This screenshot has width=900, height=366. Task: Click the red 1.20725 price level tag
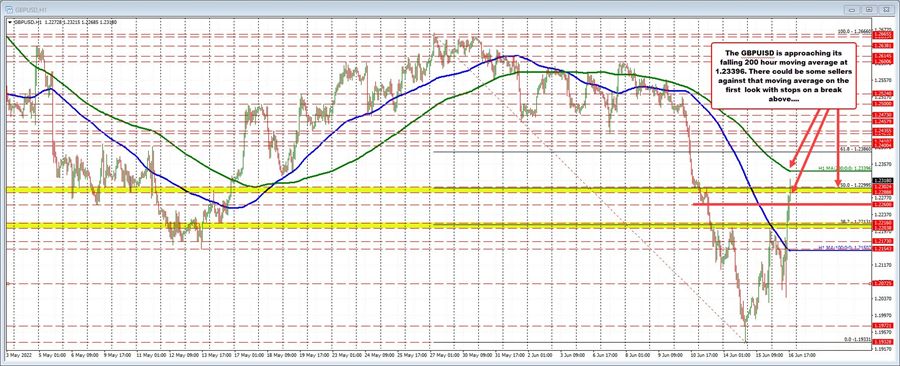tap(882, 283)
